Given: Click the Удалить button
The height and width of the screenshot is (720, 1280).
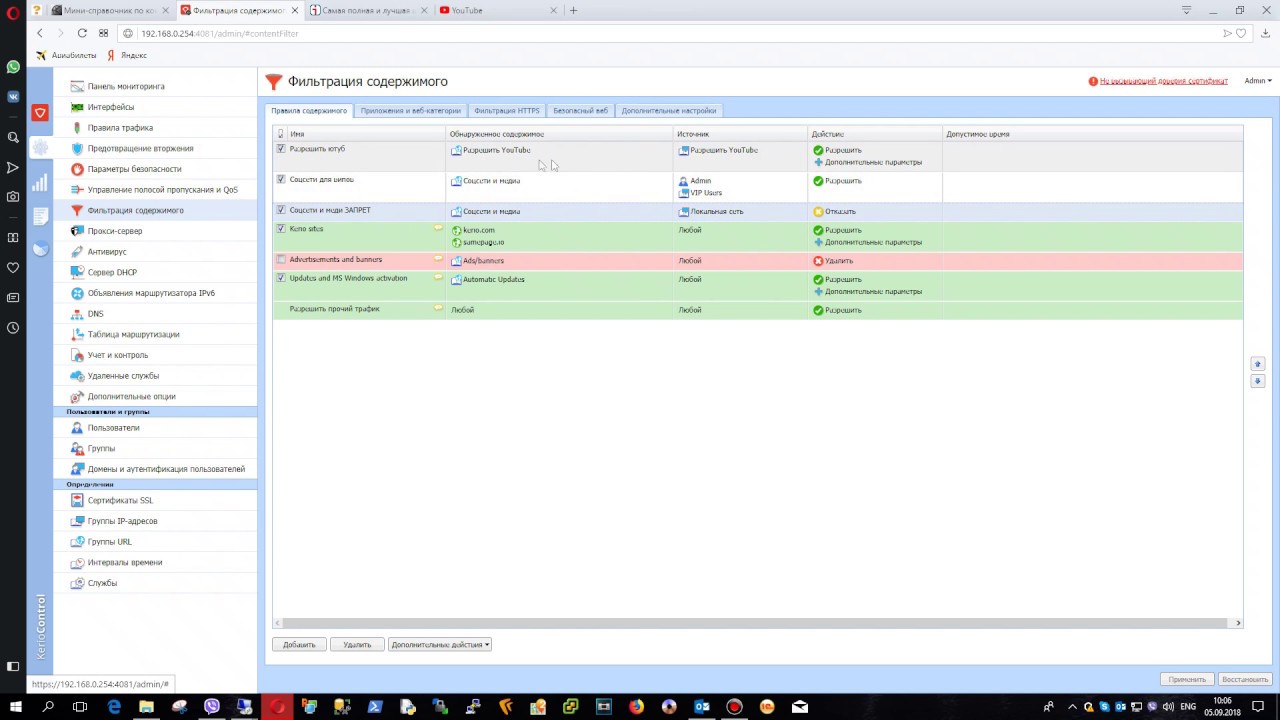Looking at the screenshot, I should pos(357,645).
